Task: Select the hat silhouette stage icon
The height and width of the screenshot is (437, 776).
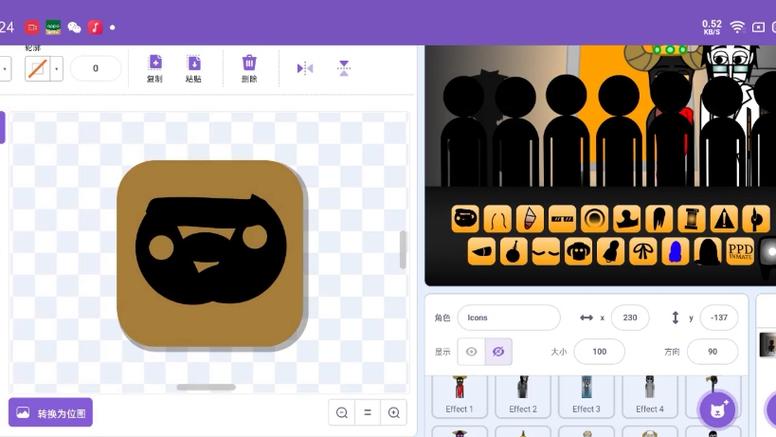Action: [627, 218]
